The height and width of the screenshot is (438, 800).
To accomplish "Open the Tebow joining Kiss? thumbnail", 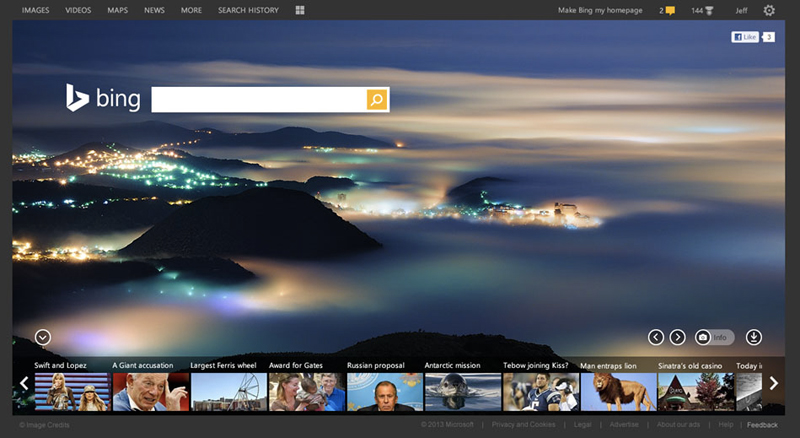I will [541, 392].
